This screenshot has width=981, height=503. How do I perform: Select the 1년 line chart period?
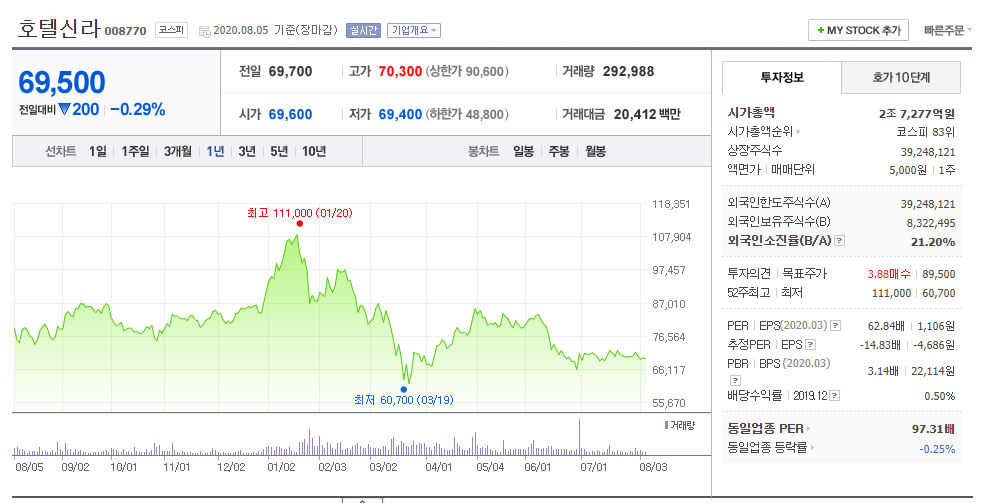[215, 151]
